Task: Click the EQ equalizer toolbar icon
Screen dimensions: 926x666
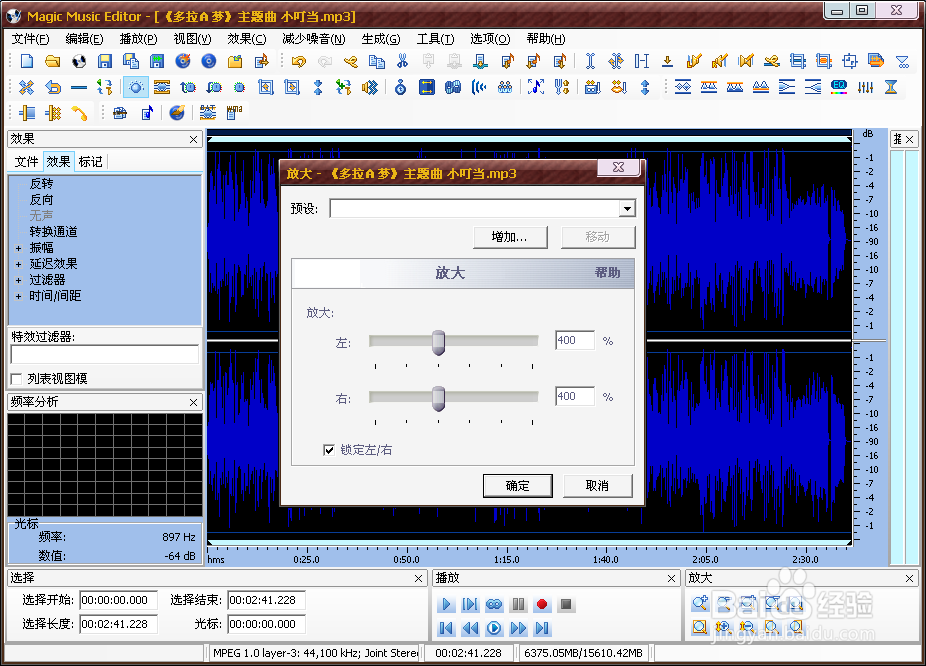Action: pos(839,87)
